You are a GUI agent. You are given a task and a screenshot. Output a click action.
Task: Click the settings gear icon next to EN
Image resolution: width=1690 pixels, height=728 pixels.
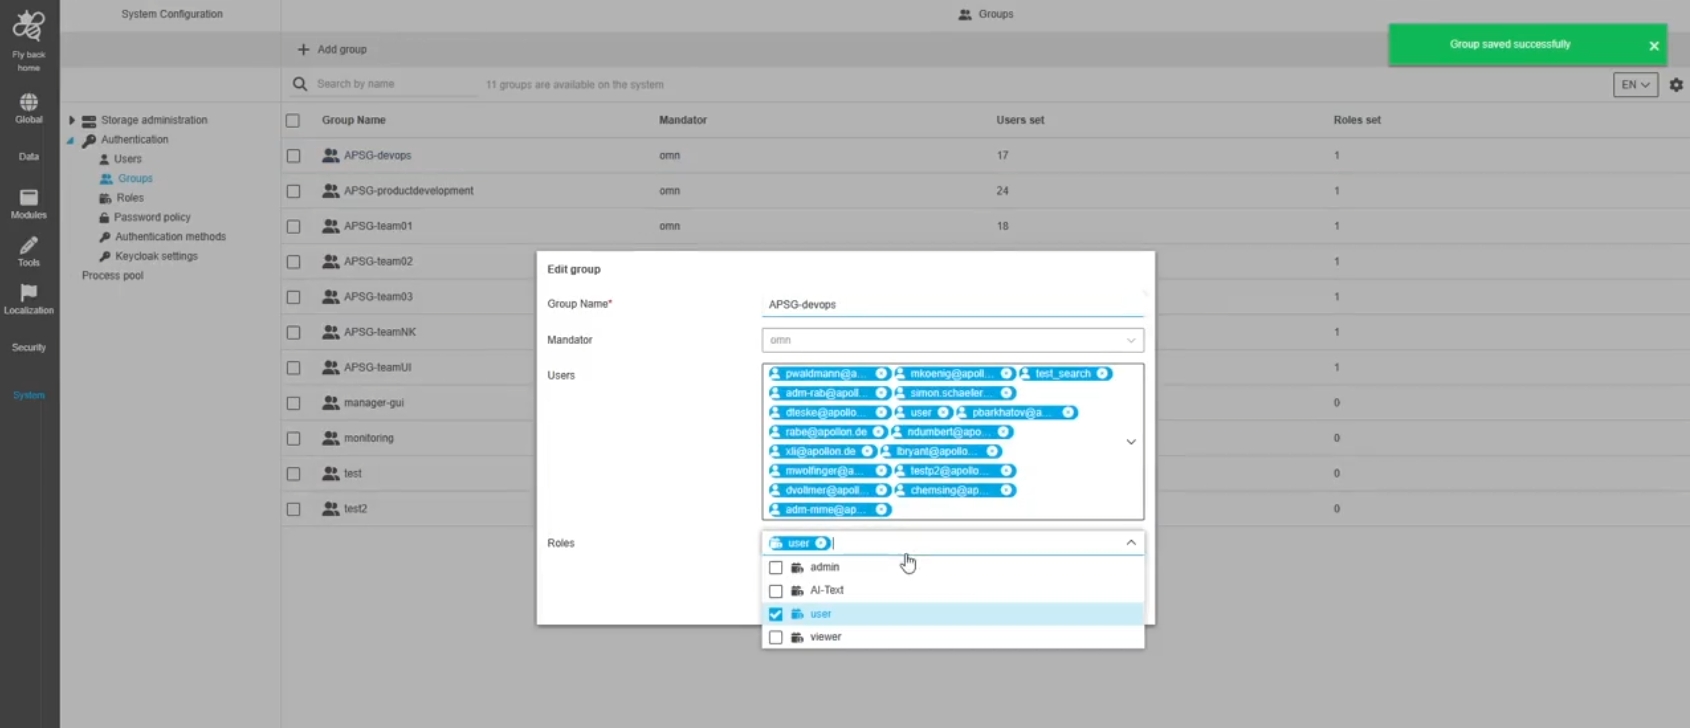tap(1676, 85)
